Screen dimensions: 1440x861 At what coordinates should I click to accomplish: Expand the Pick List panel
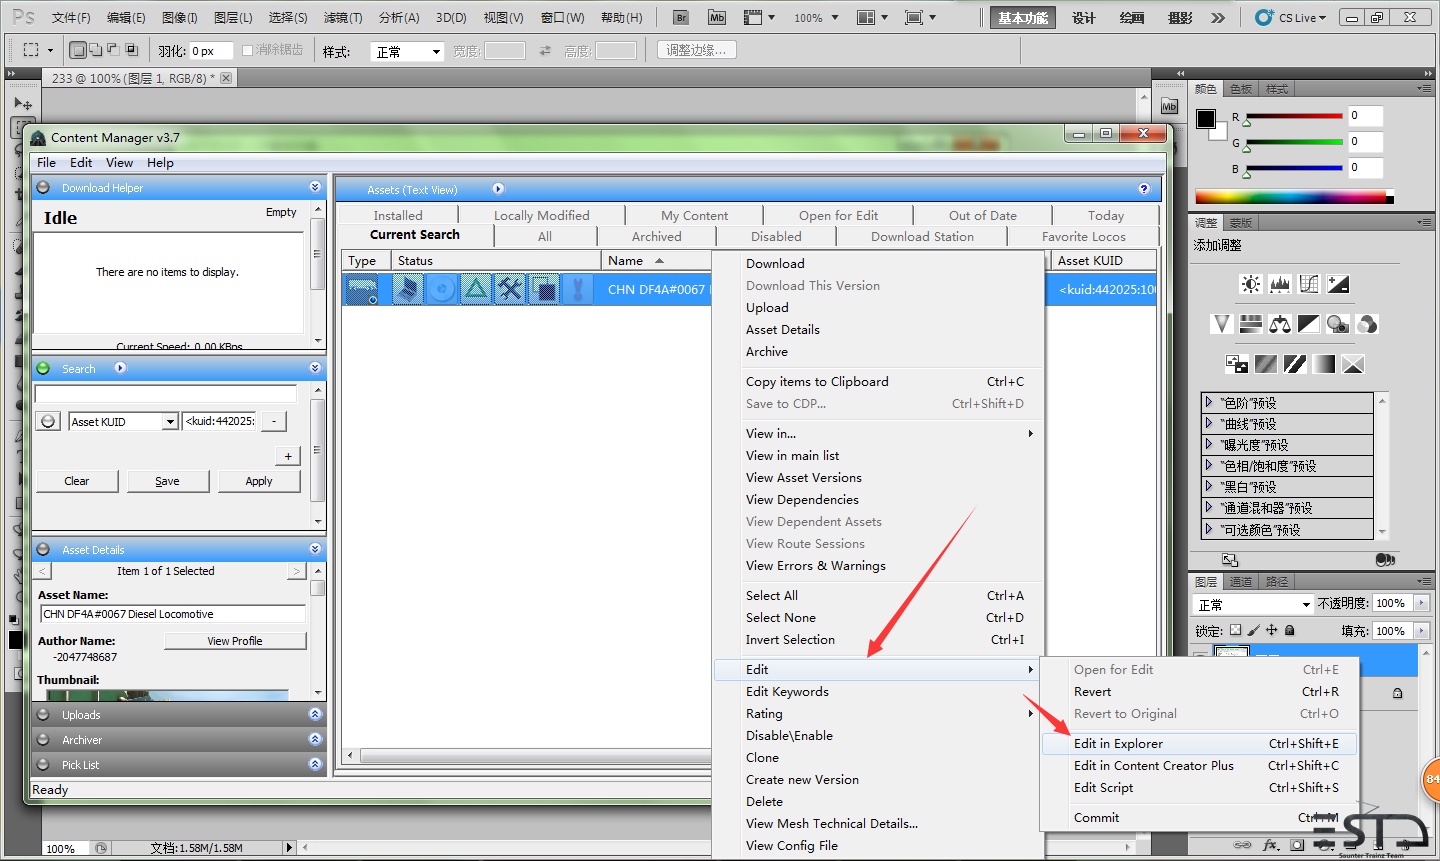315,764
